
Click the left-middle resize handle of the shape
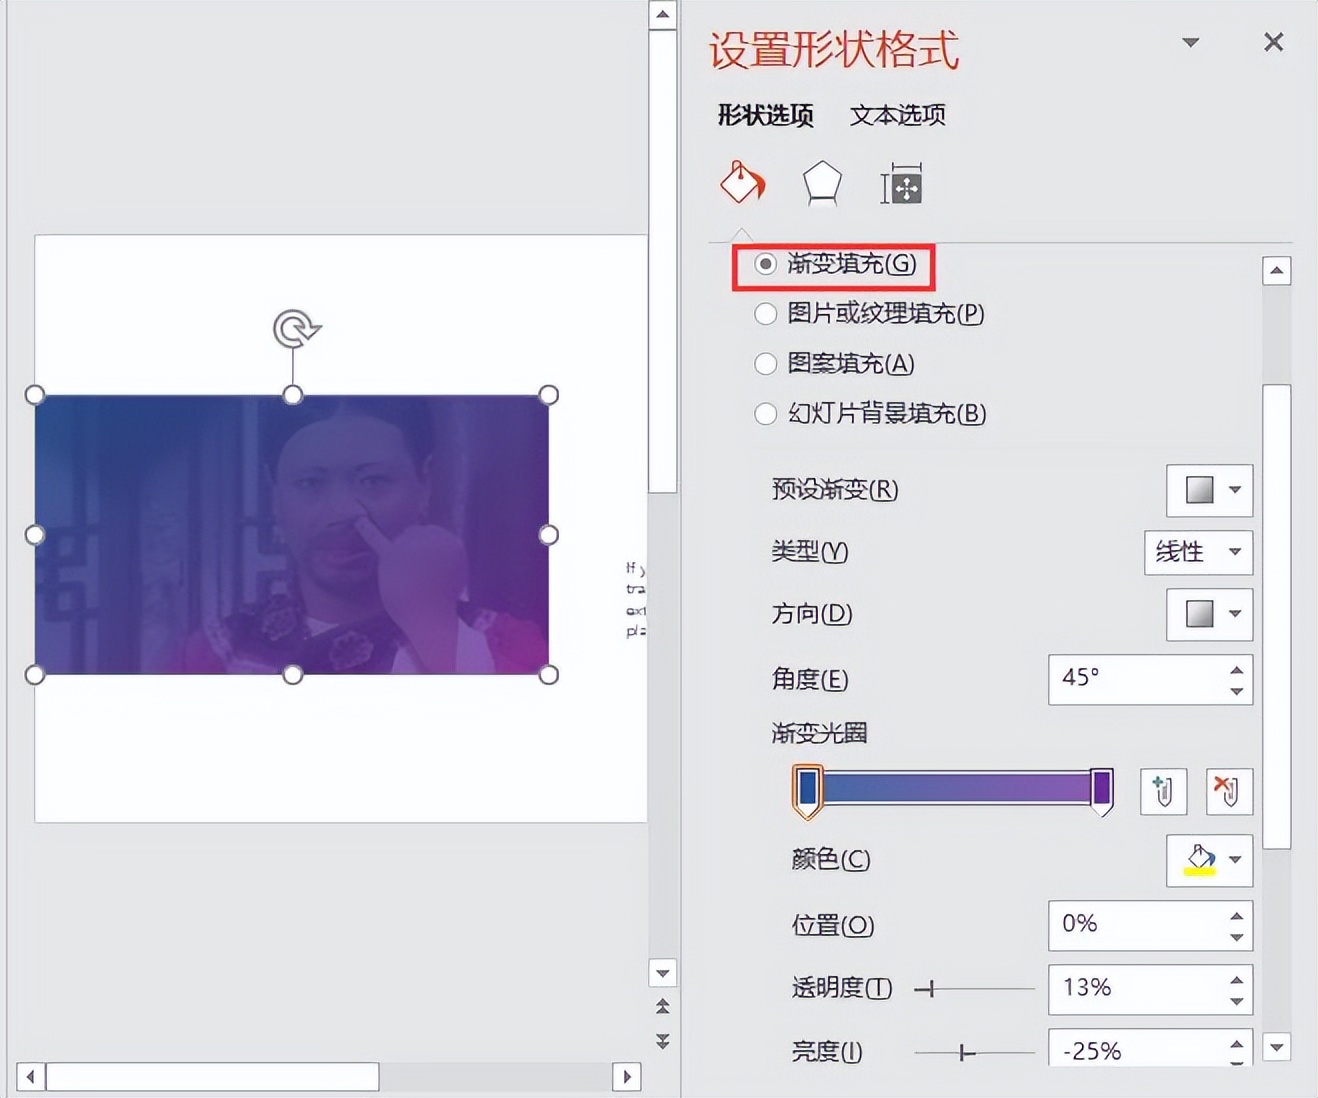[x=35, y=535]
